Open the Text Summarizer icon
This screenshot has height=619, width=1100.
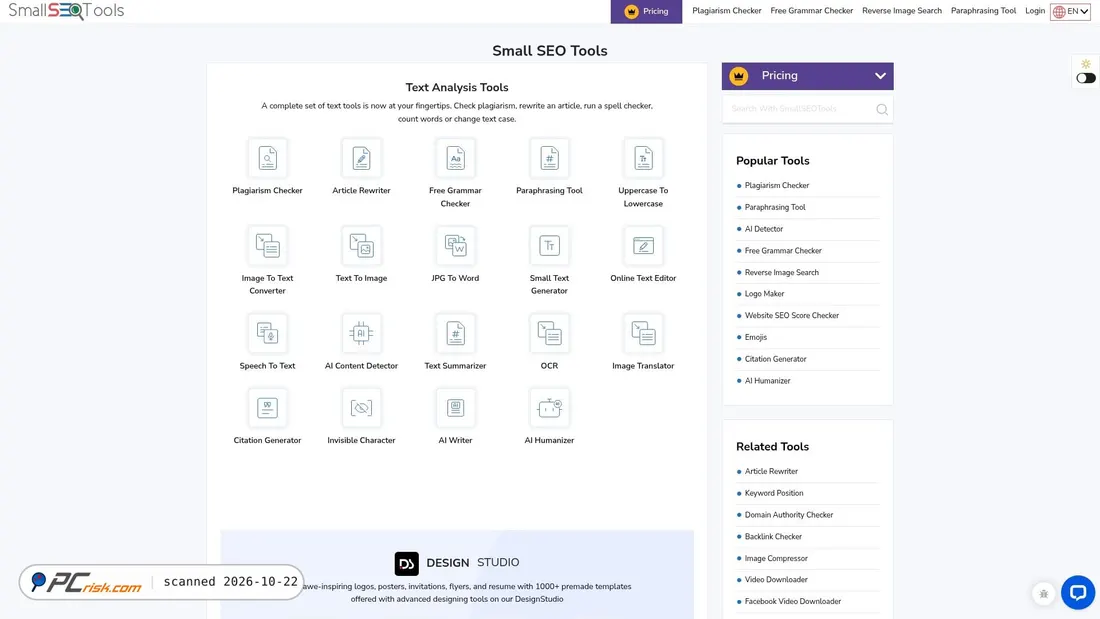(455, 333)
